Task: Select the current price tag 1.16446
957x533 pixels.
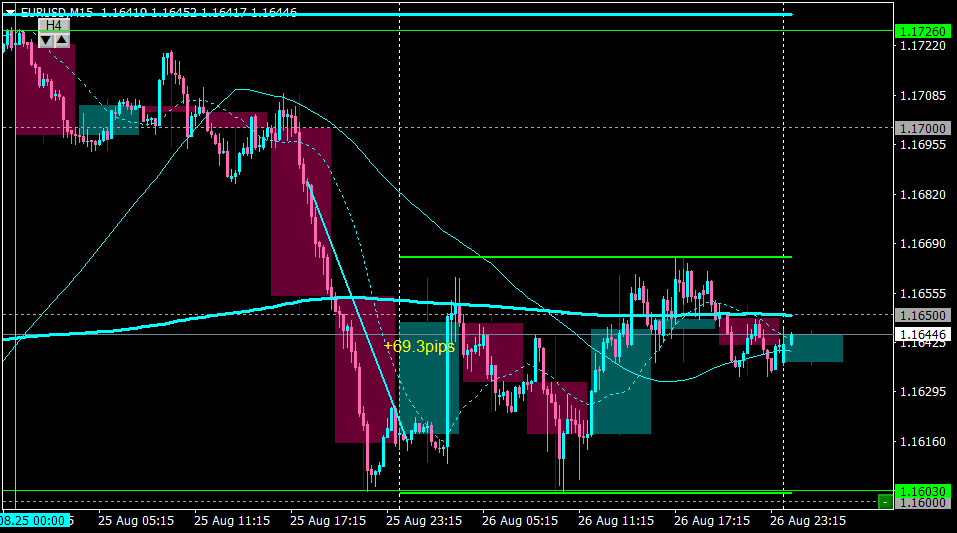Action: click(923, 335)
